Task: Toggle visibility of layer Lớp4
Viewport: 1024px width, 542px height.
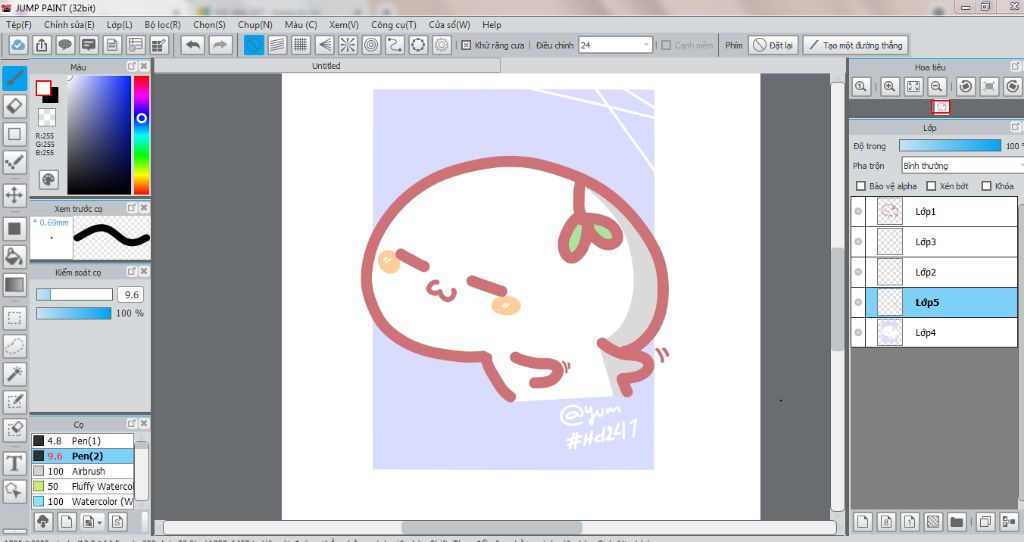Action: [858, 332]
